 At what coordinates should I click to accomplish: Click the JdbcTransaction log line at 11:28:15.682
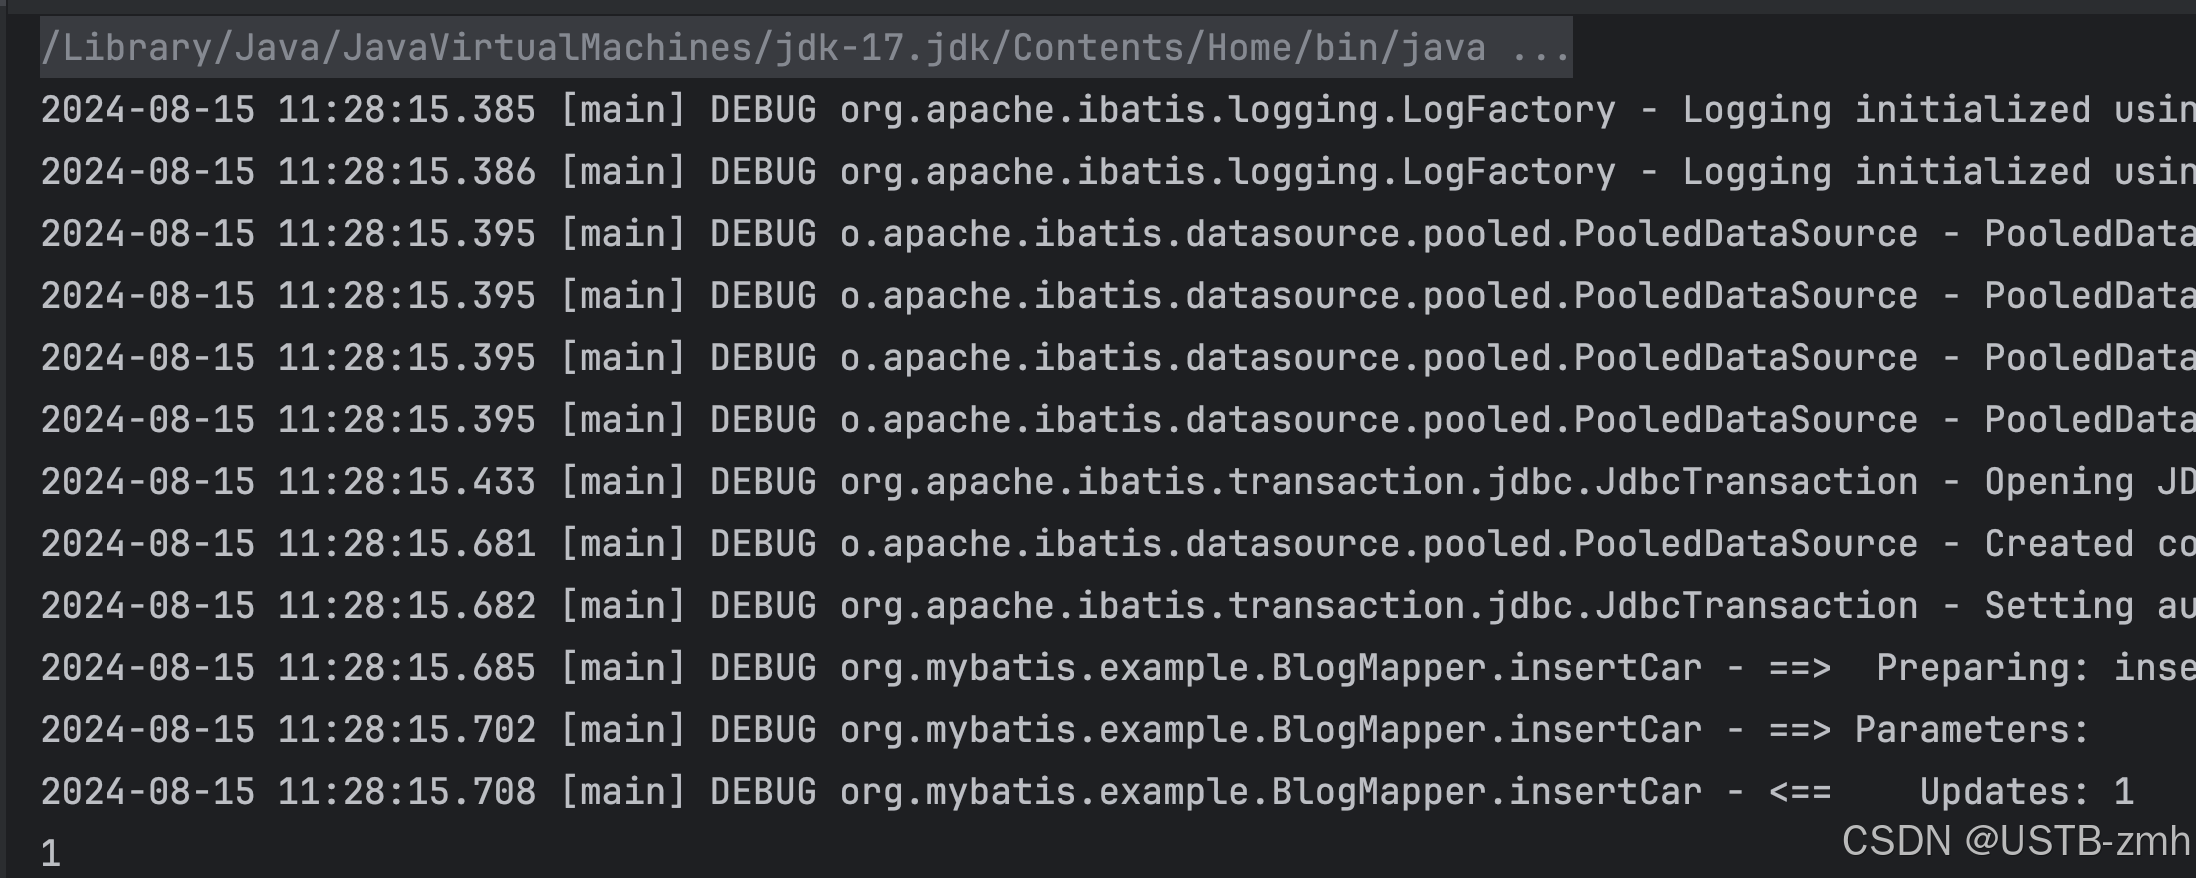1118,606
